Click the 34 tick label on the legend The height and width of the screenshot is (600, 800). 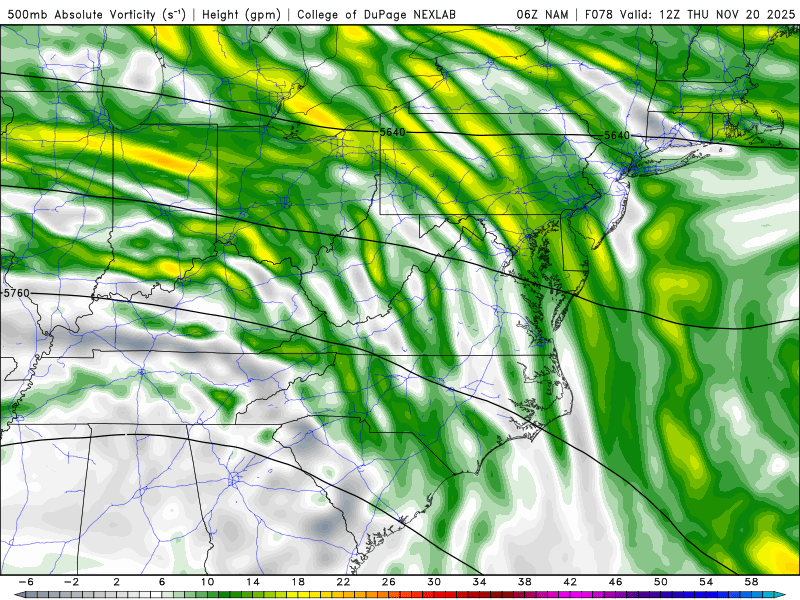coord(479,582)
